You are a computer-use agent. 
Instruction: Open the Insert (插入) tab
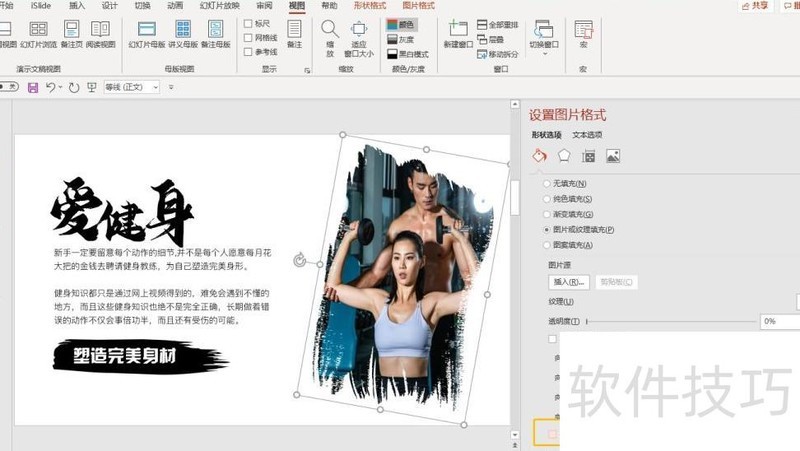tap(77, 6)
